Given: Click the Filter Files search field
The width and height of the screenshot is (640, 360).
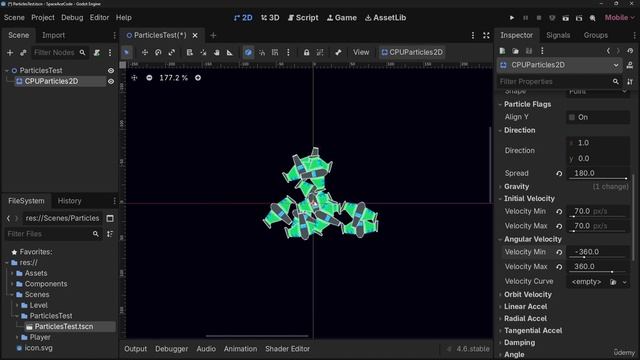Looking at the screenshot, I should point(53,234).
